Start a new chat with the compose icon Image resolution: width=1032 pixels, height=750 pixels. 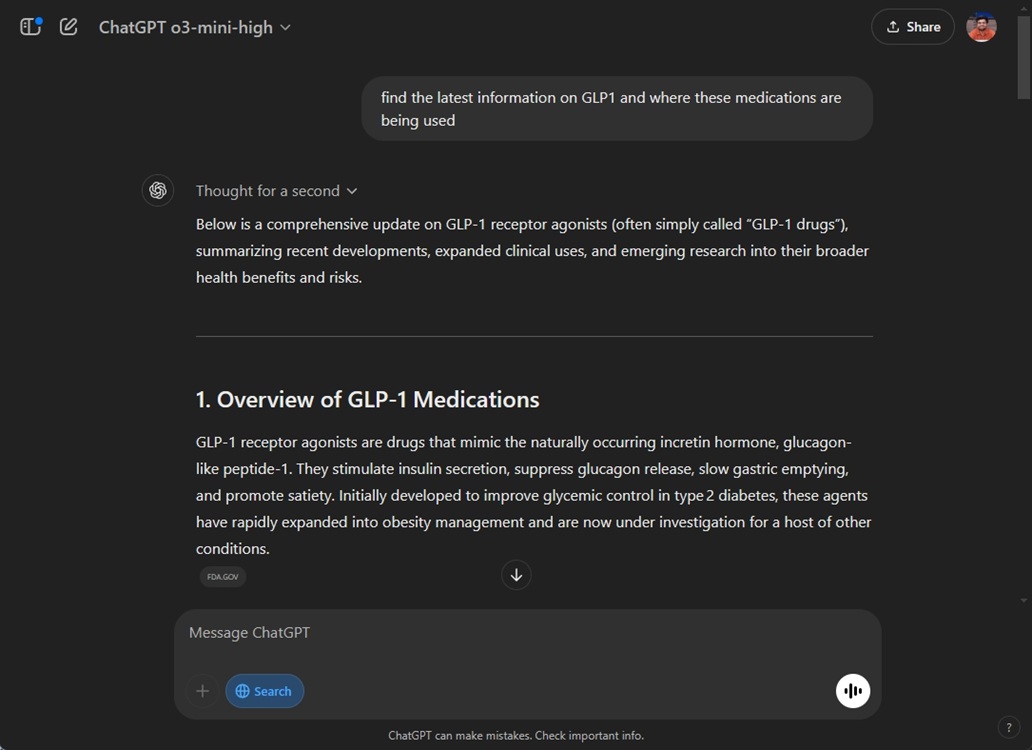(68, 26)
